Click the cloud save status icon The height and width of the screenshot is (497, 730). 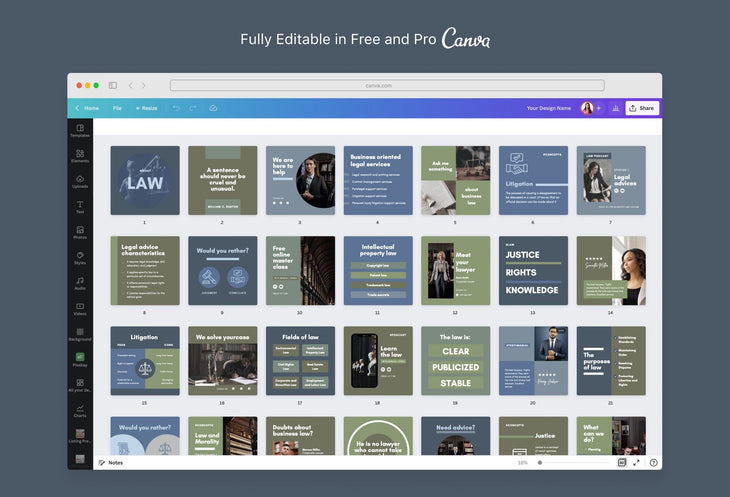click(213, 108)
